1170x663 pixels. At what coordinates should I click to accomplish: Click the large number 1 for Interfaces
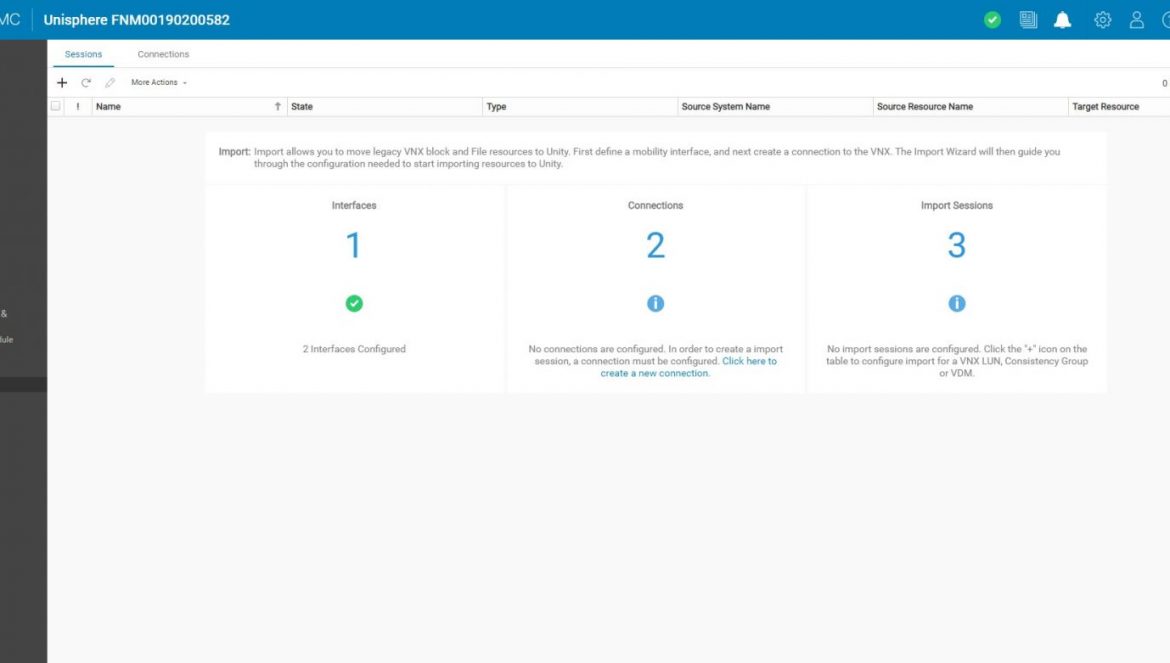(354, 245)
